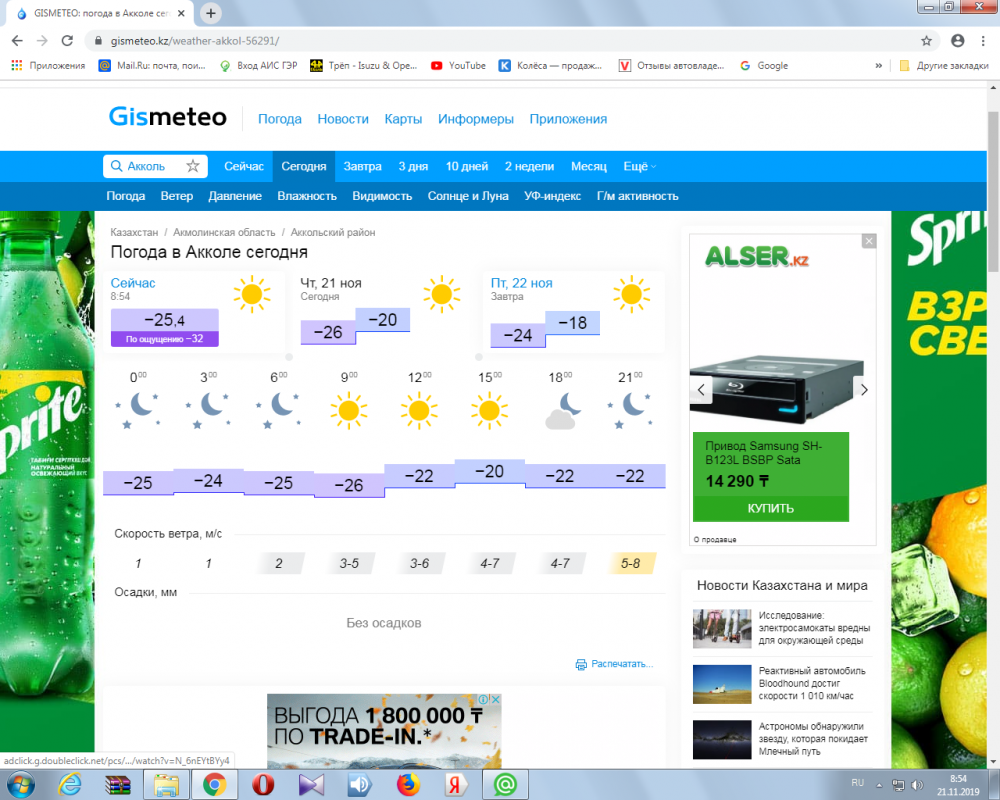Jump to the Г/м активность section

coord(637,196)
